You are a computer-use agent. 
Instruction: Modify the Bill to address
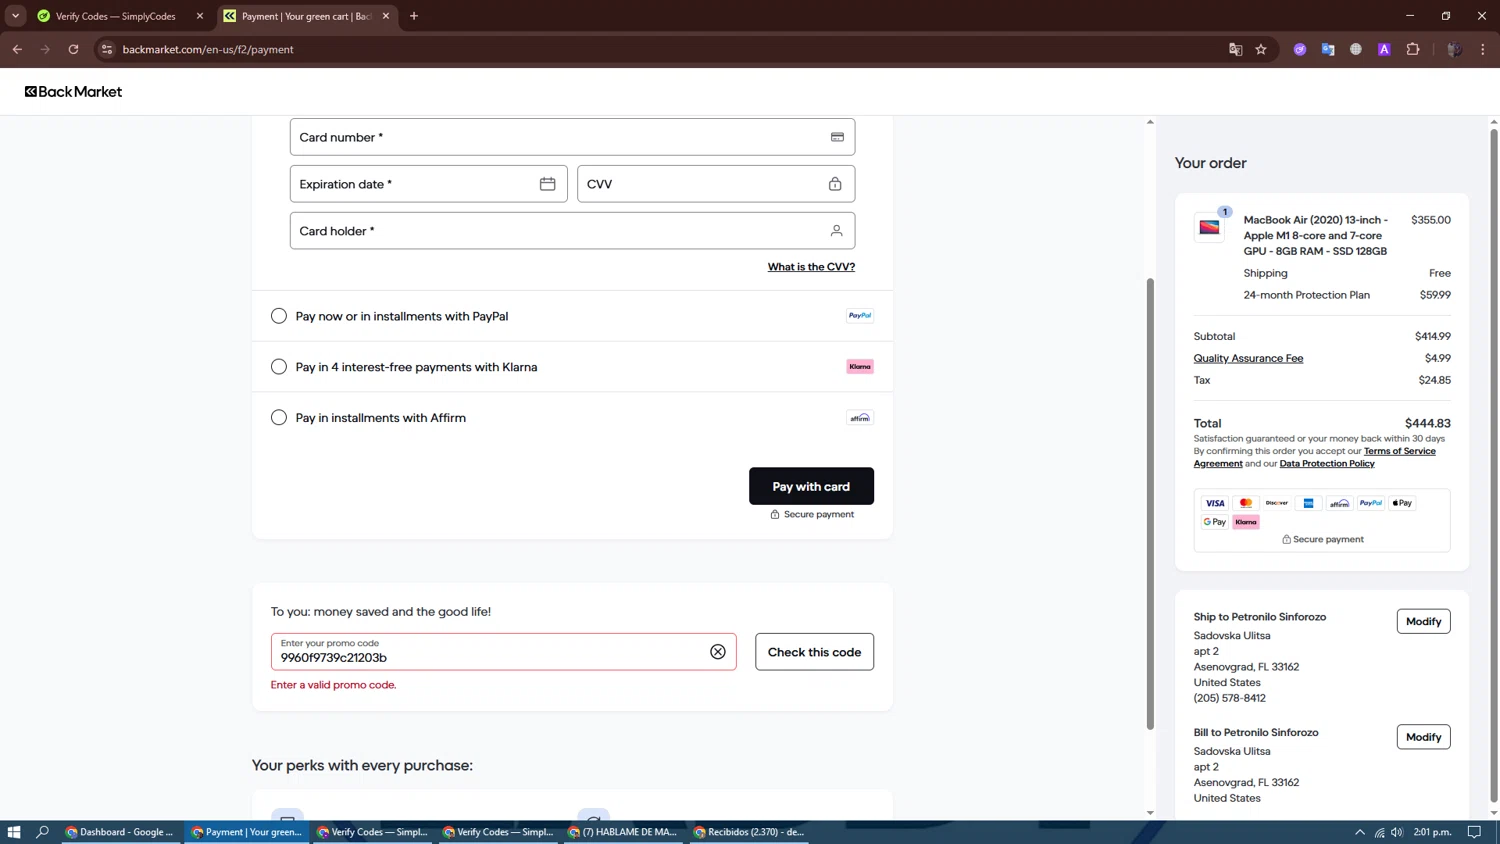click(1423, 737)
